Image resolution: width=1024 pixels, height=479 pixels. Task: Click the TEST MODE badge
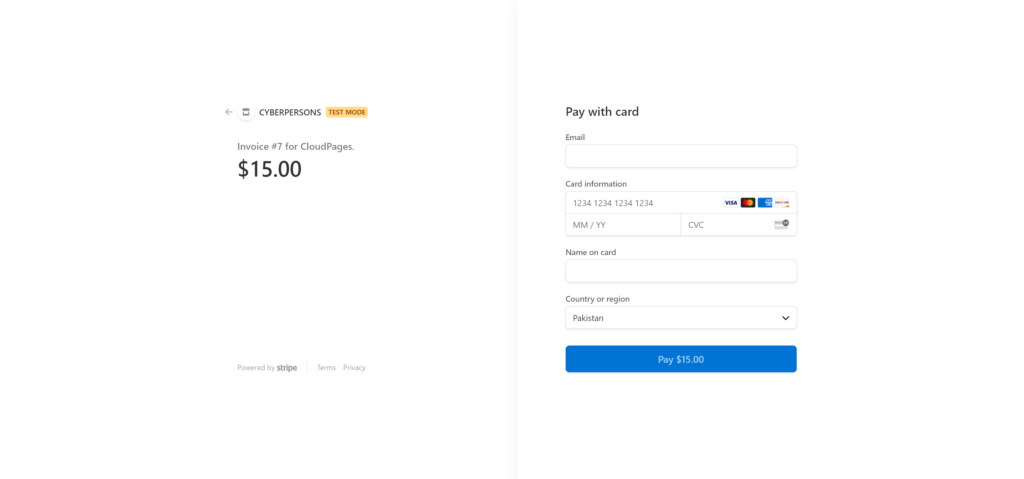(x=347, y=112)
